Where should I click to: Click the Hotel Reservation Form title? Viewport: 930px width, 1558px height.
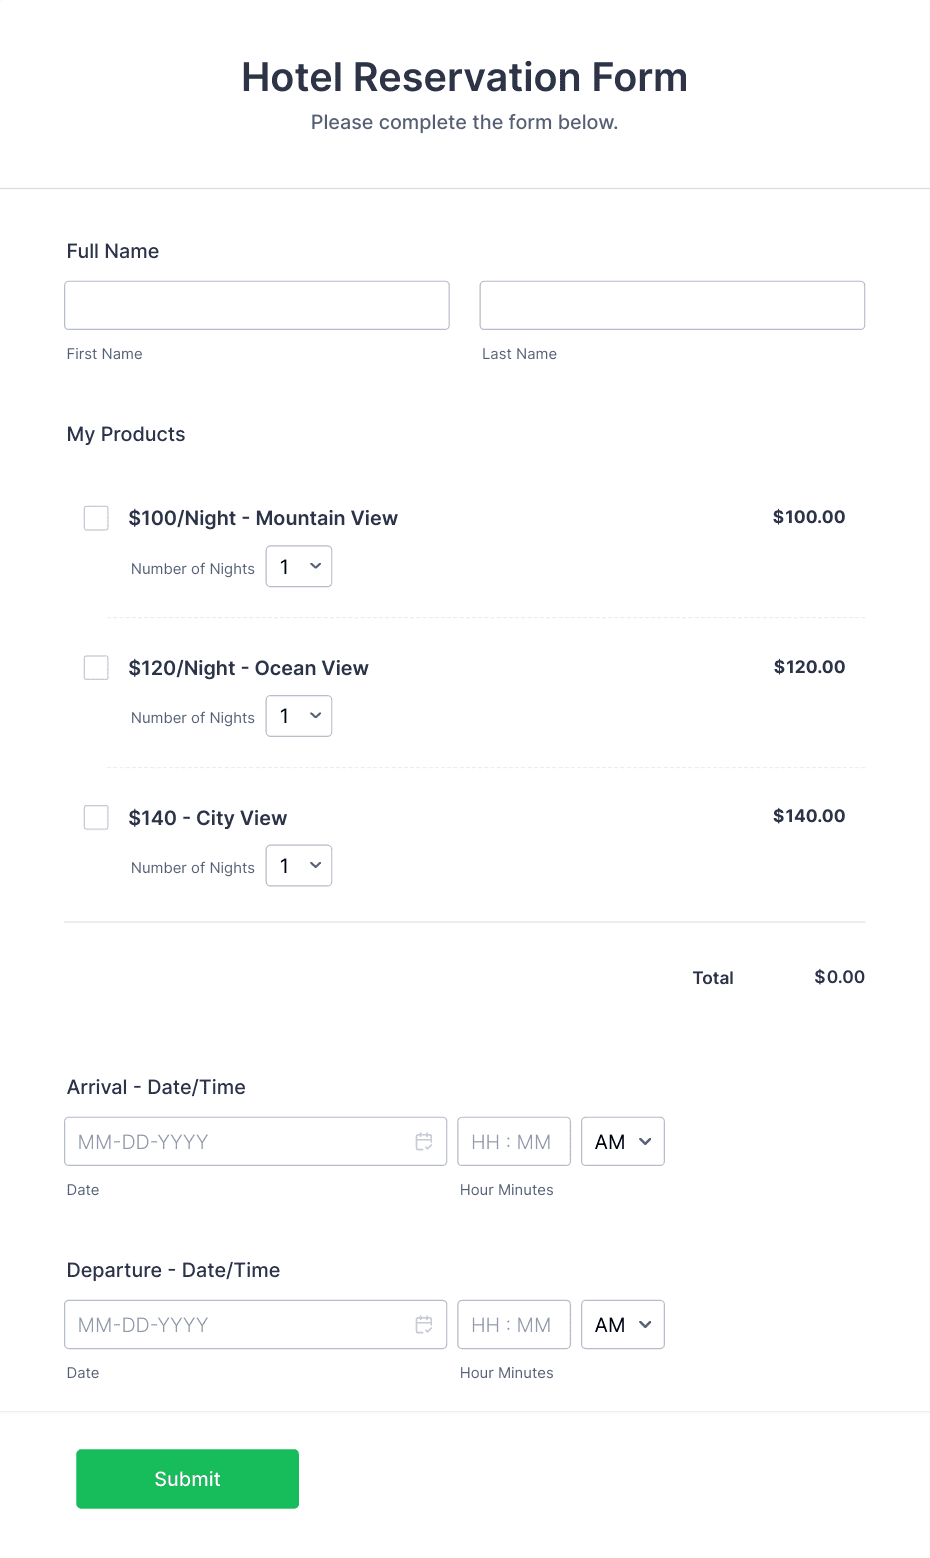tap(464, 77)
